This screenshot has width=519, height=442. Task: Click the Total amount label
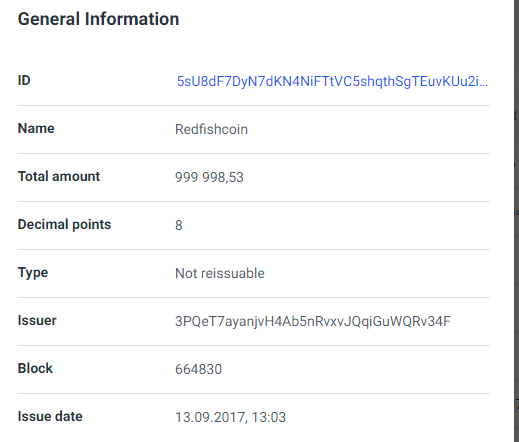coord(59,176)
